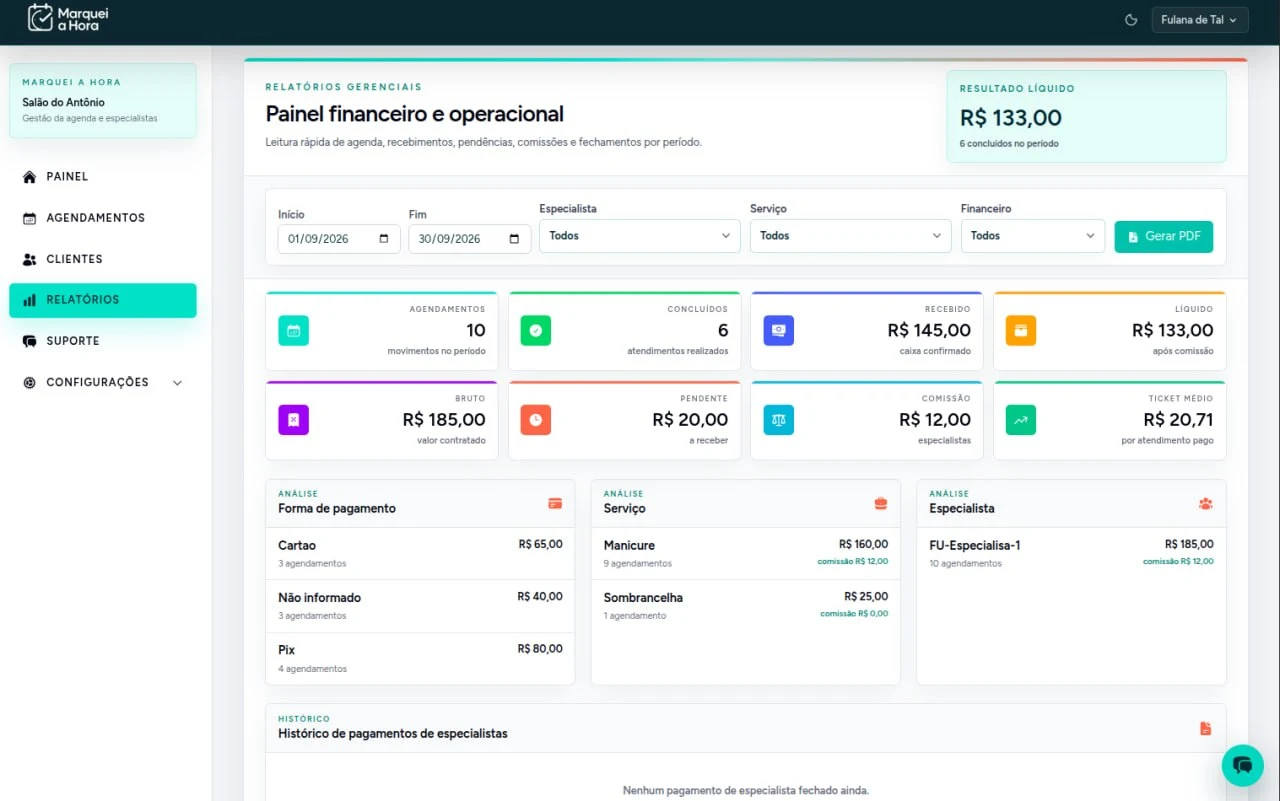
Task: Open the Especialista filter dropdown
Action: pyautogui.click(x=640, y=236)
